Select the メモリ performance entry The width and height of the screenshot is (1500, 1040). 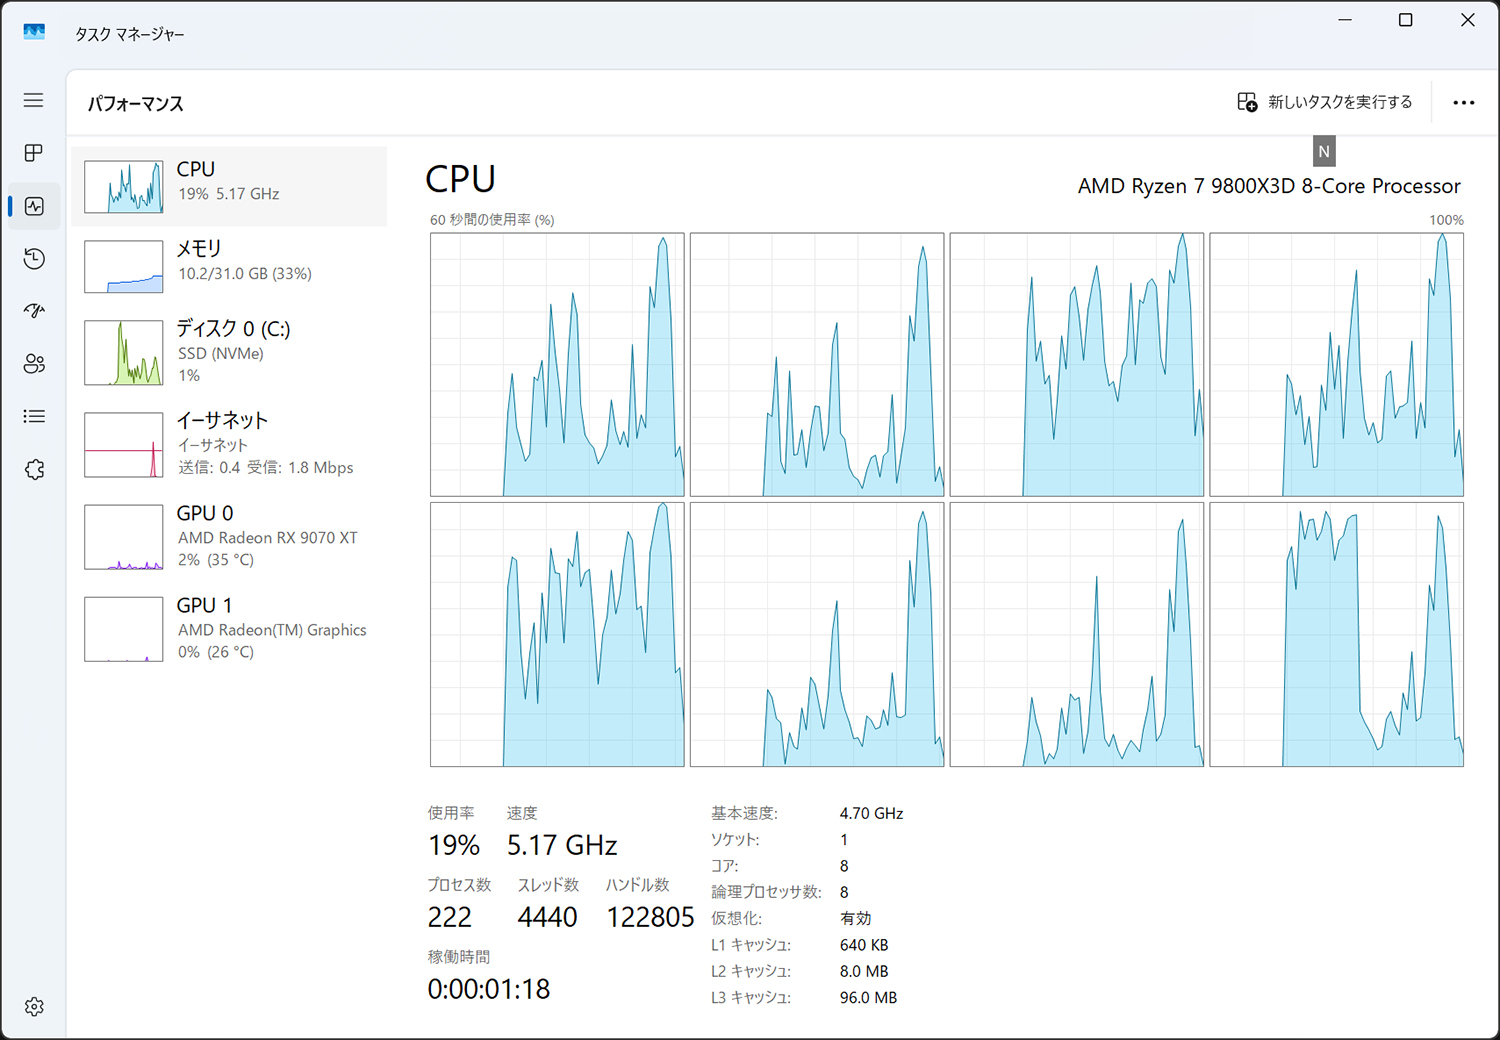pos(229,266)
